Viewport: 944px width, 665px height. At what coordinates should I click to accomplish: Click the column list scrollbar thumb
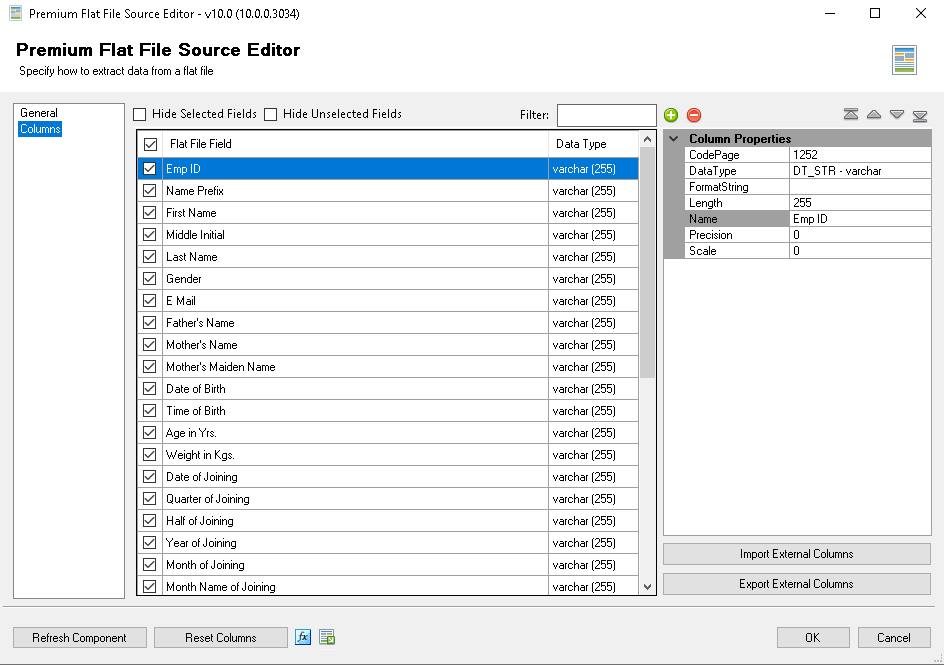(647, 263)
